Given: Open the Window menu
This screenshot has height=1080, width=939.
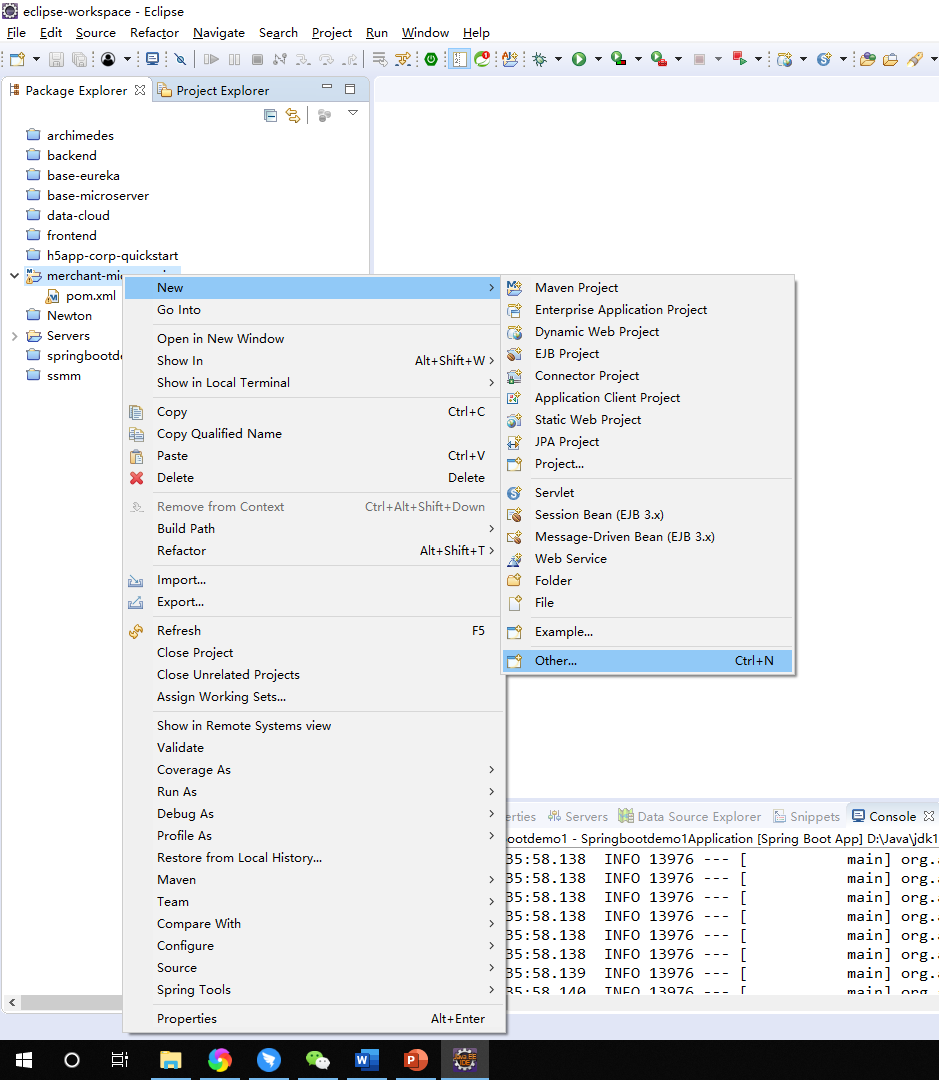Looking at the screenshot, I should (x=425, y=32).
